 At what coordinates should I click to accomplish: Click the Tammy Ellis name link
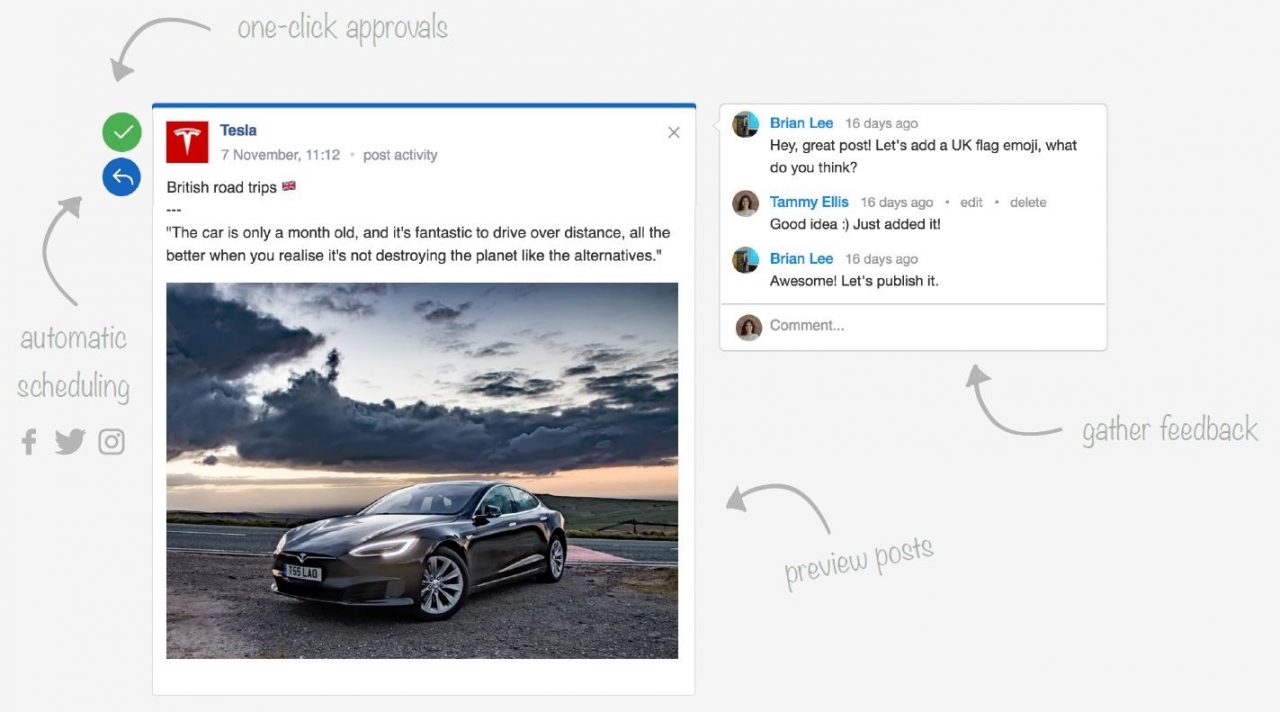[x=809, y=202]
